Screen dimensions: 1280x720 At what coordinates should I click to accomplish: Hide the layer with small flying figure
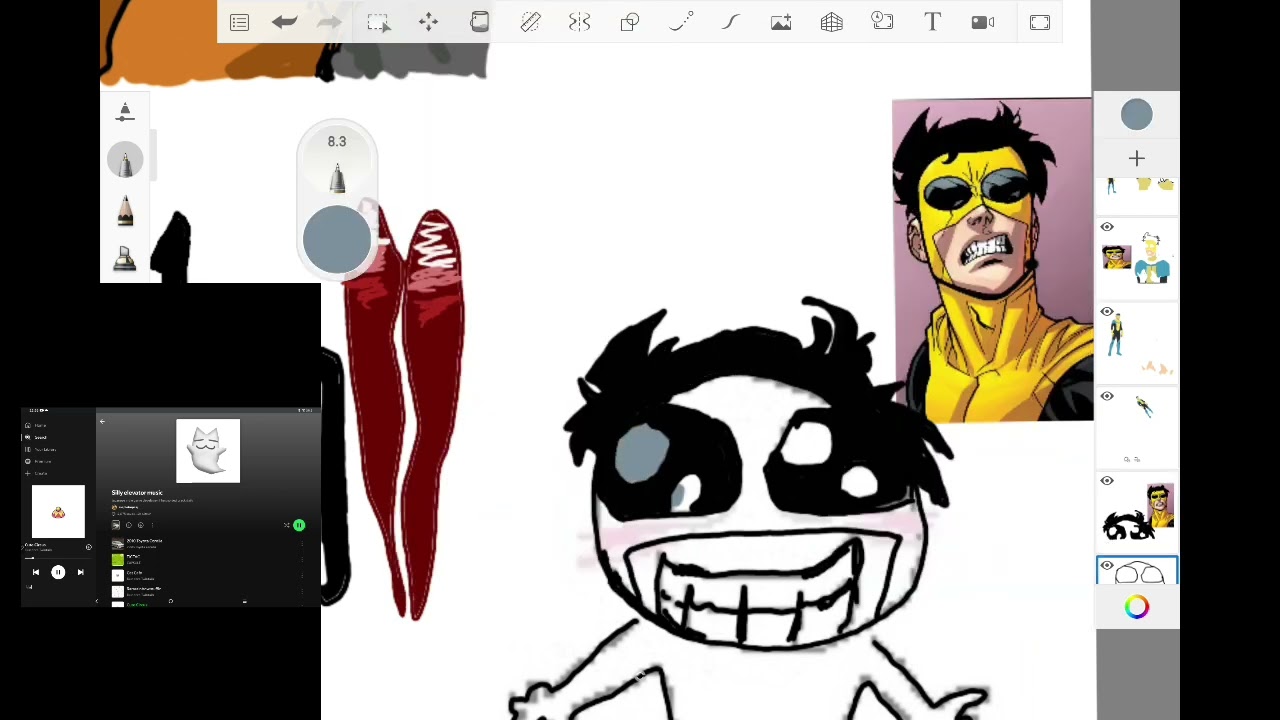[1107, 396]
